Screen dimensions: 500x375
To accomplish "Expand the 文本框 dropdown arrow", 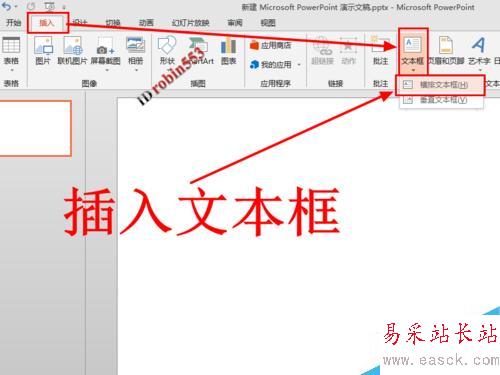I will point(413,70).
